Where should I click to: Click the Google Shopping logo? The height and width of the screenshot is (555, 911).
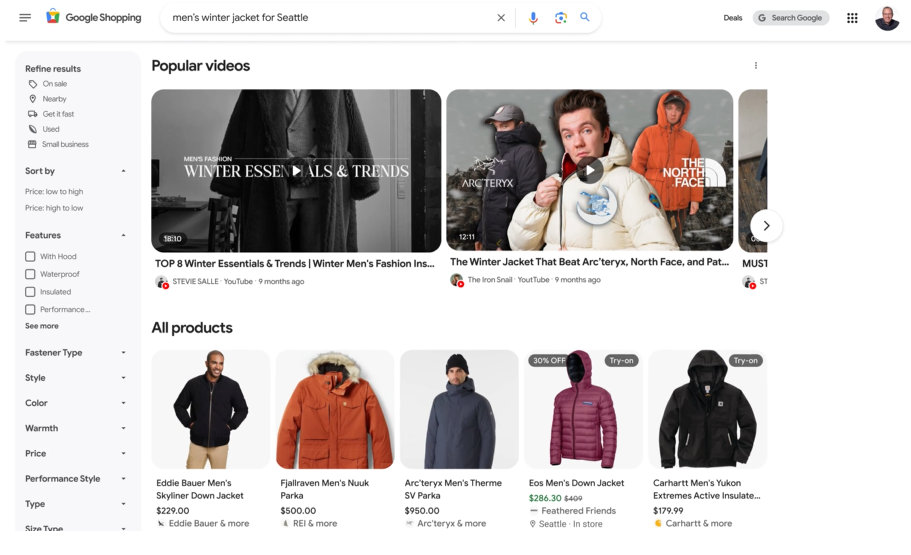(x=94, y=17)
